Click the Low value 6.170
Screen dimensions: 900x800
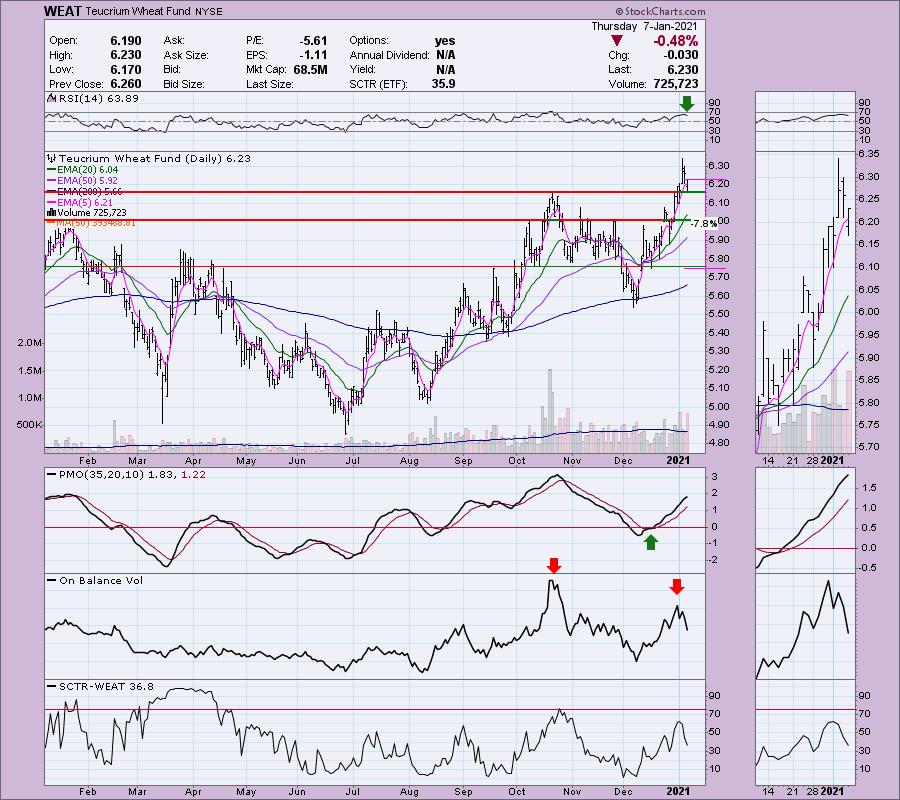pyautogui.click(x=126, y=69)
